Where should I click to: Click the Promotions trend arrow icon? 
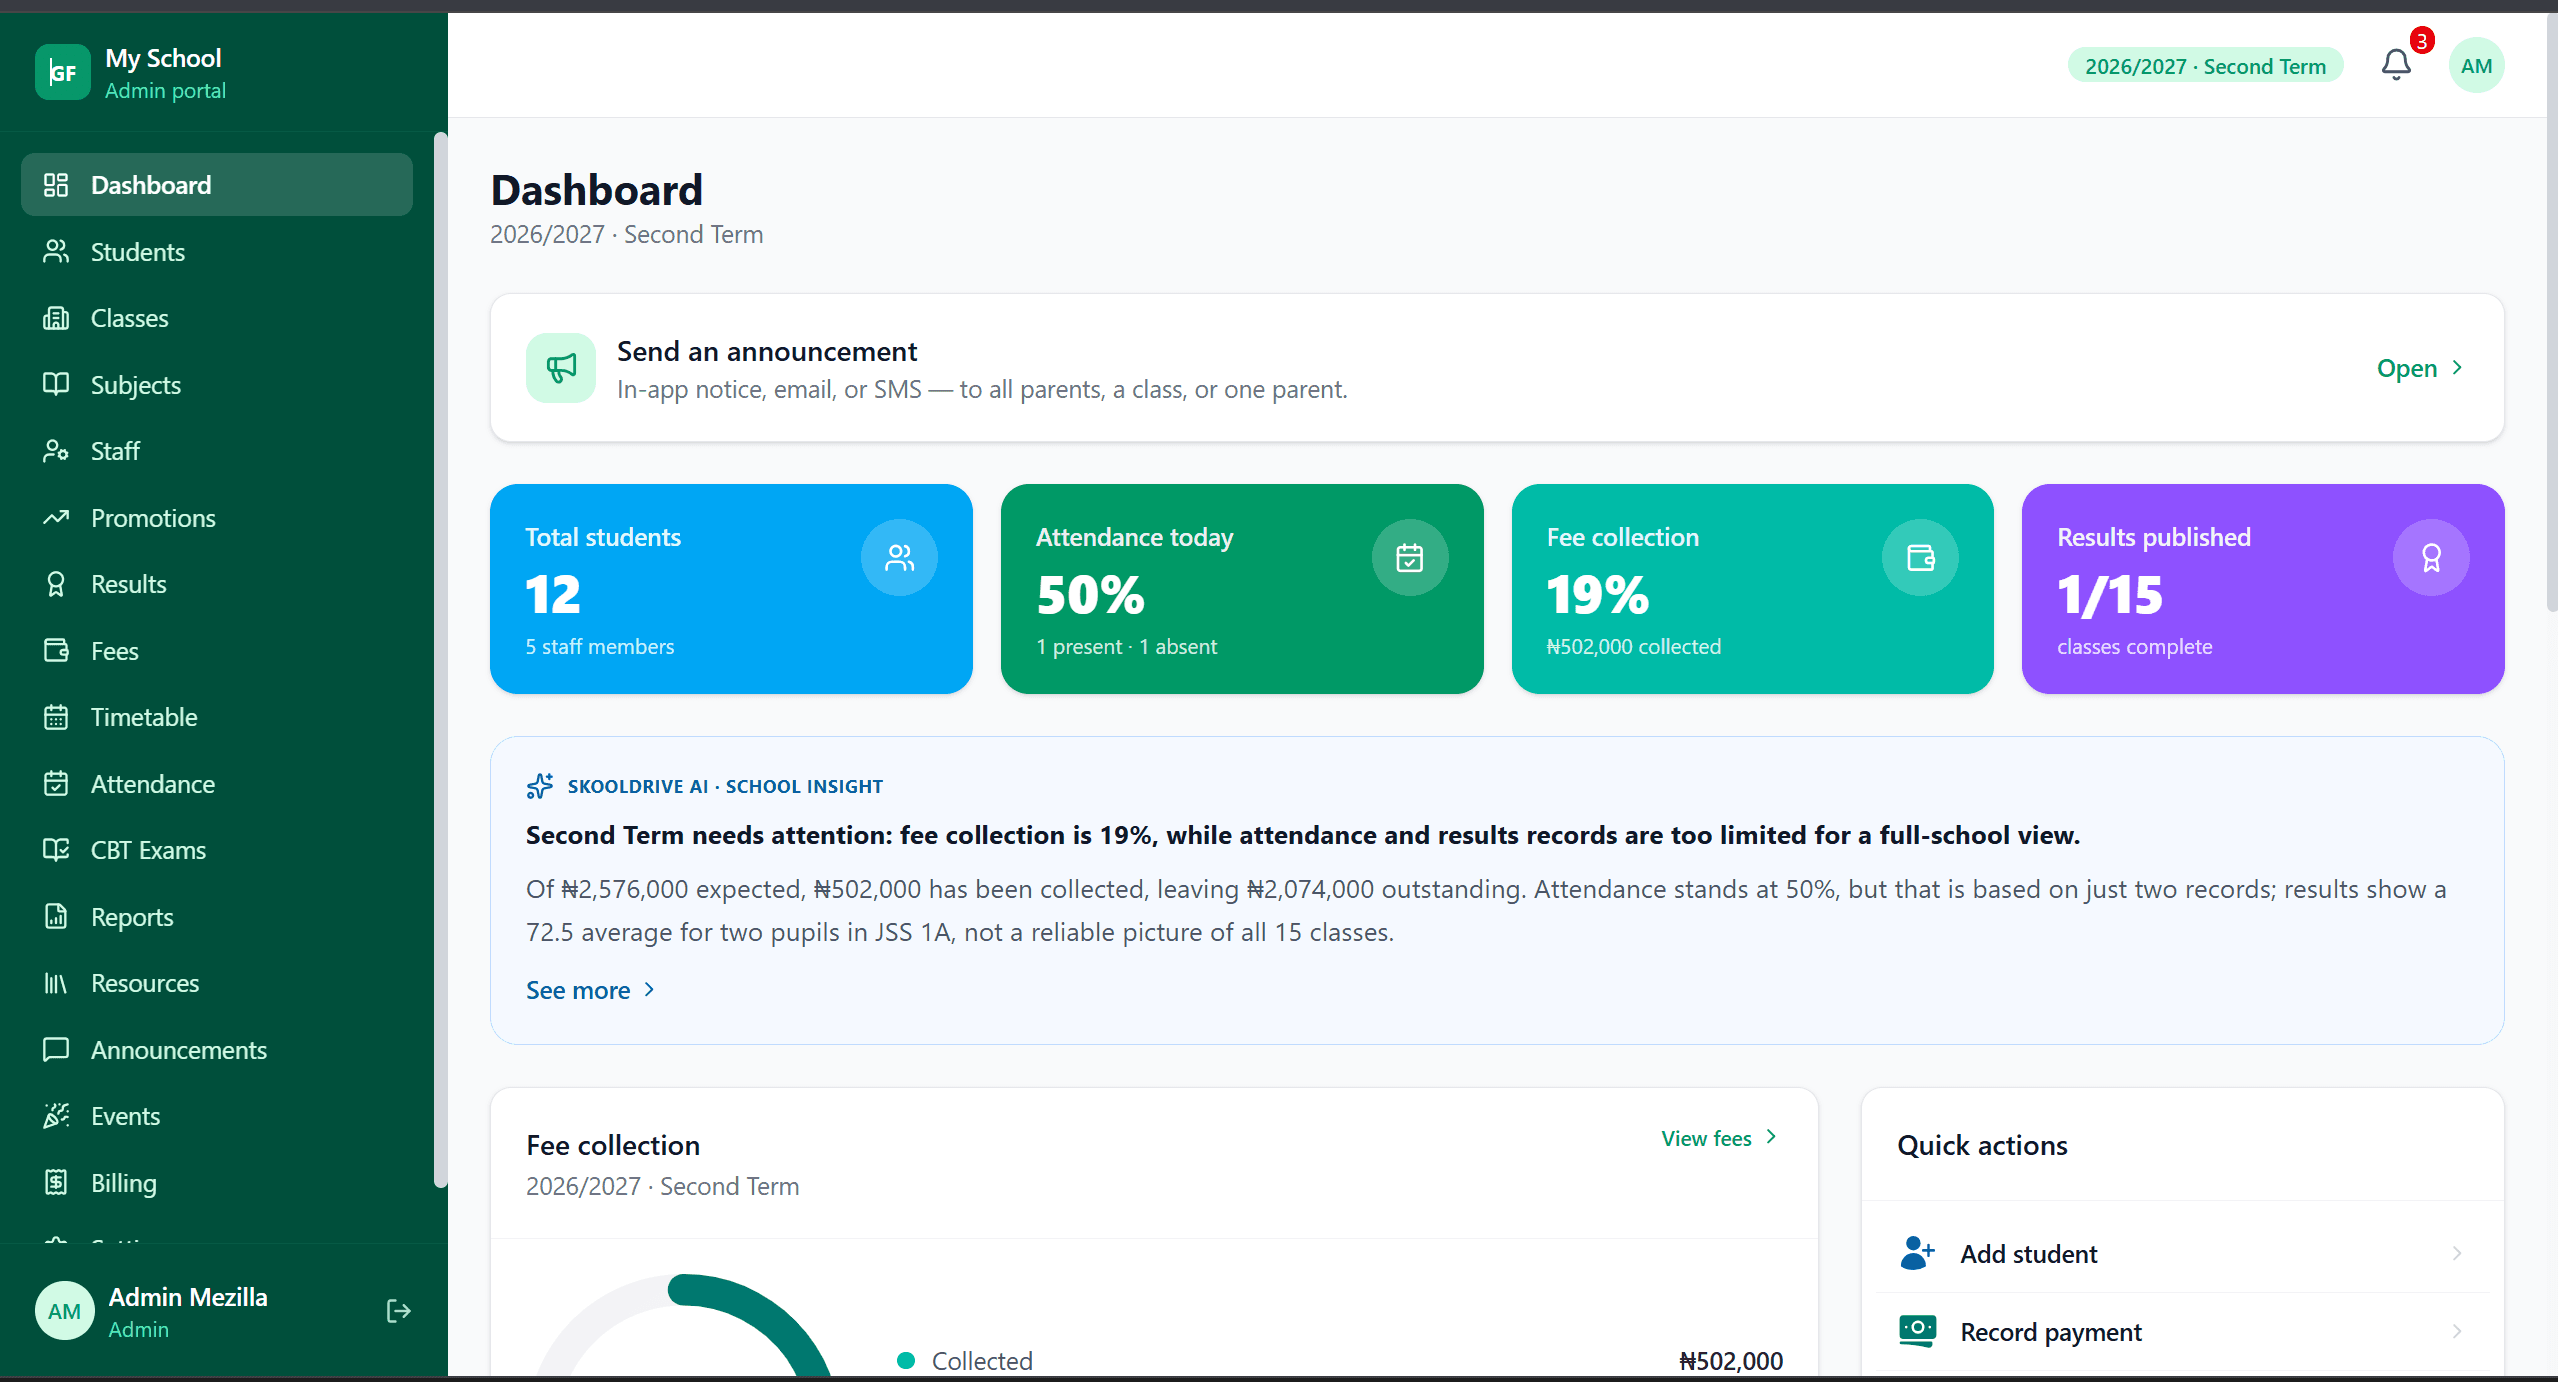(56, 517)
